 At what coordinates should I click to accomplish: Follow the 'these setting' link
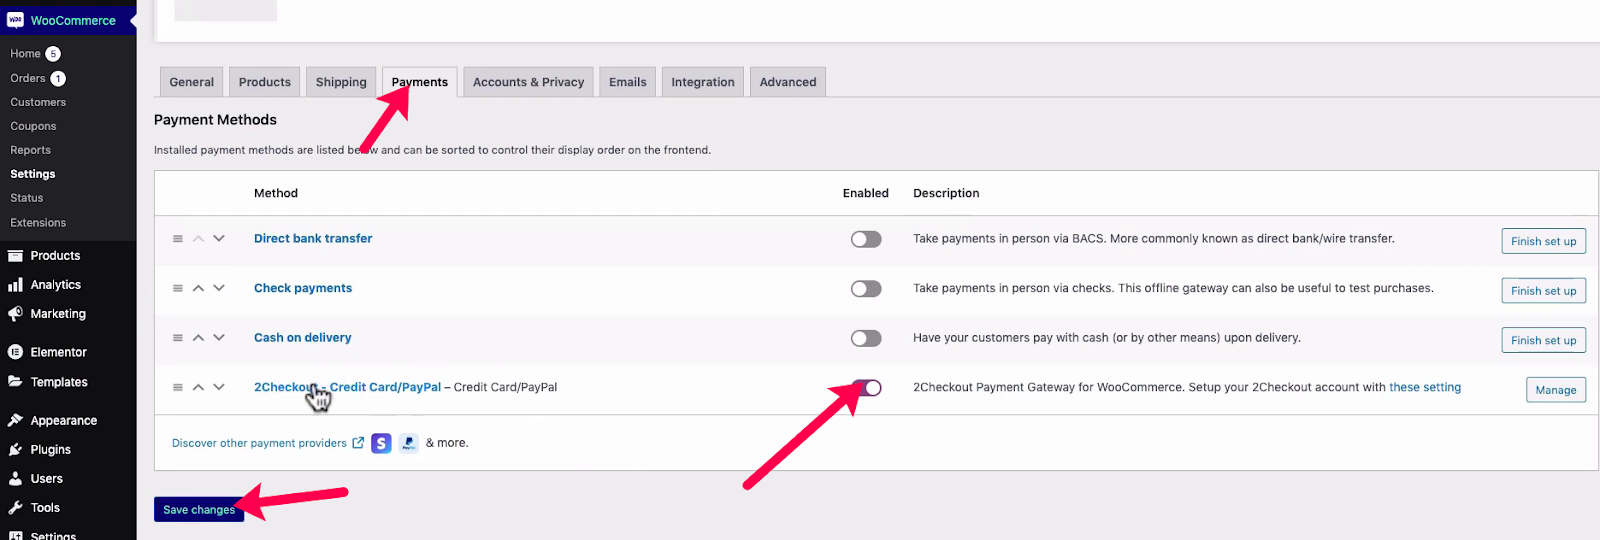(x=1425, y=387)
